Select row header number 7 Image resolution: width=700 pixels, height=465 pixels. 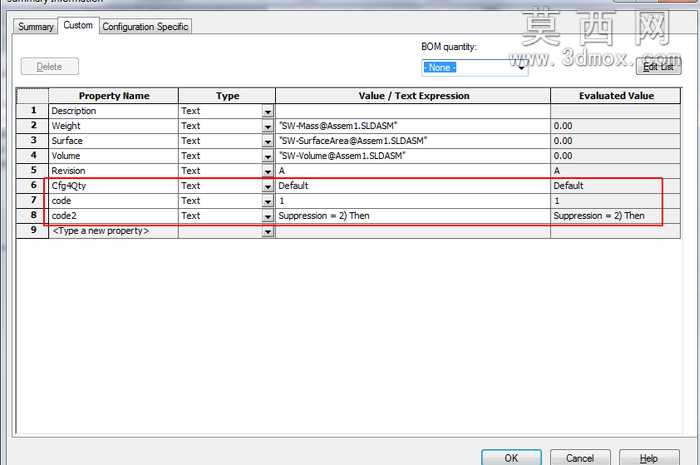[33, 200]
